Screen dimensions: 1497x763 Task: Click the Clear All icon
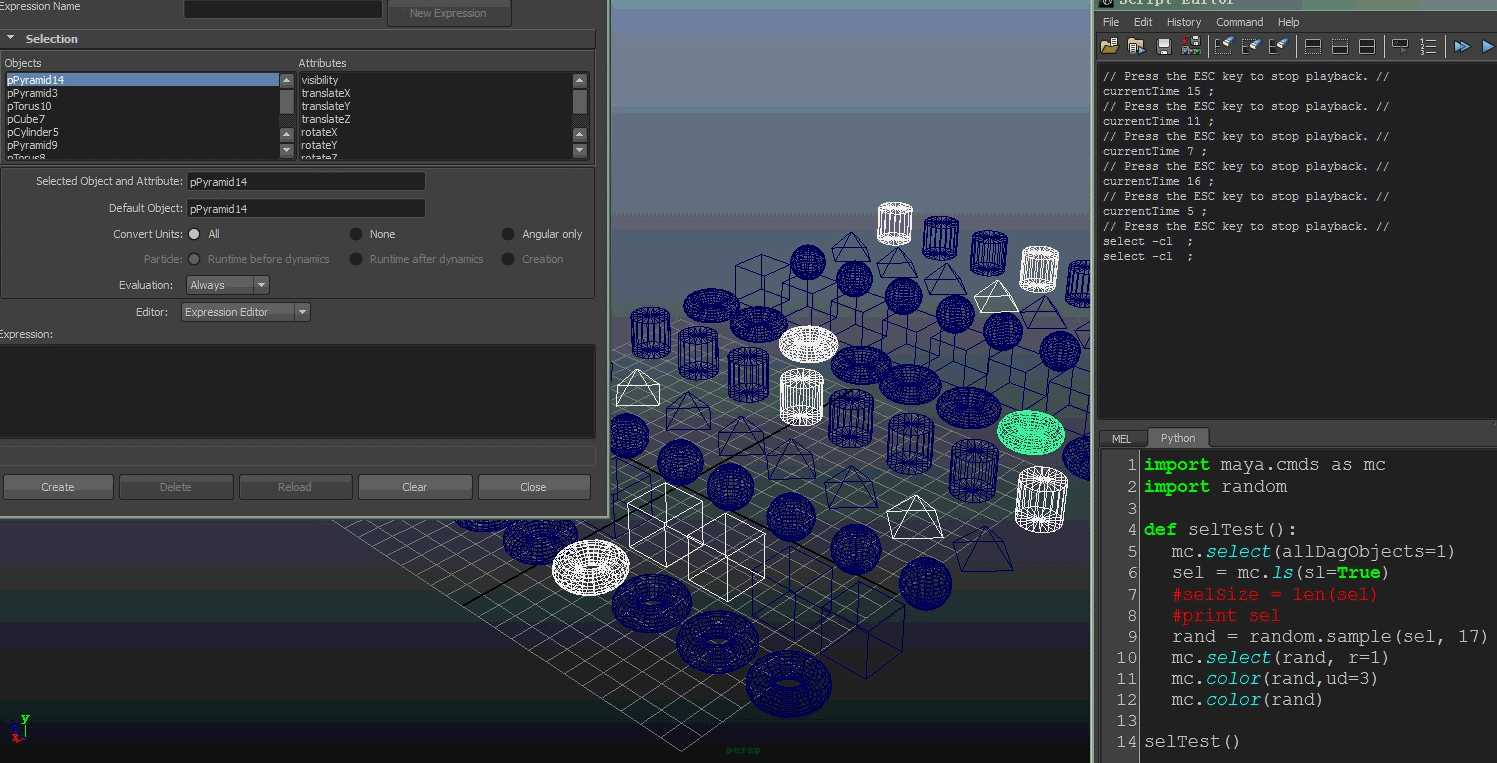tap(1278, 46)
